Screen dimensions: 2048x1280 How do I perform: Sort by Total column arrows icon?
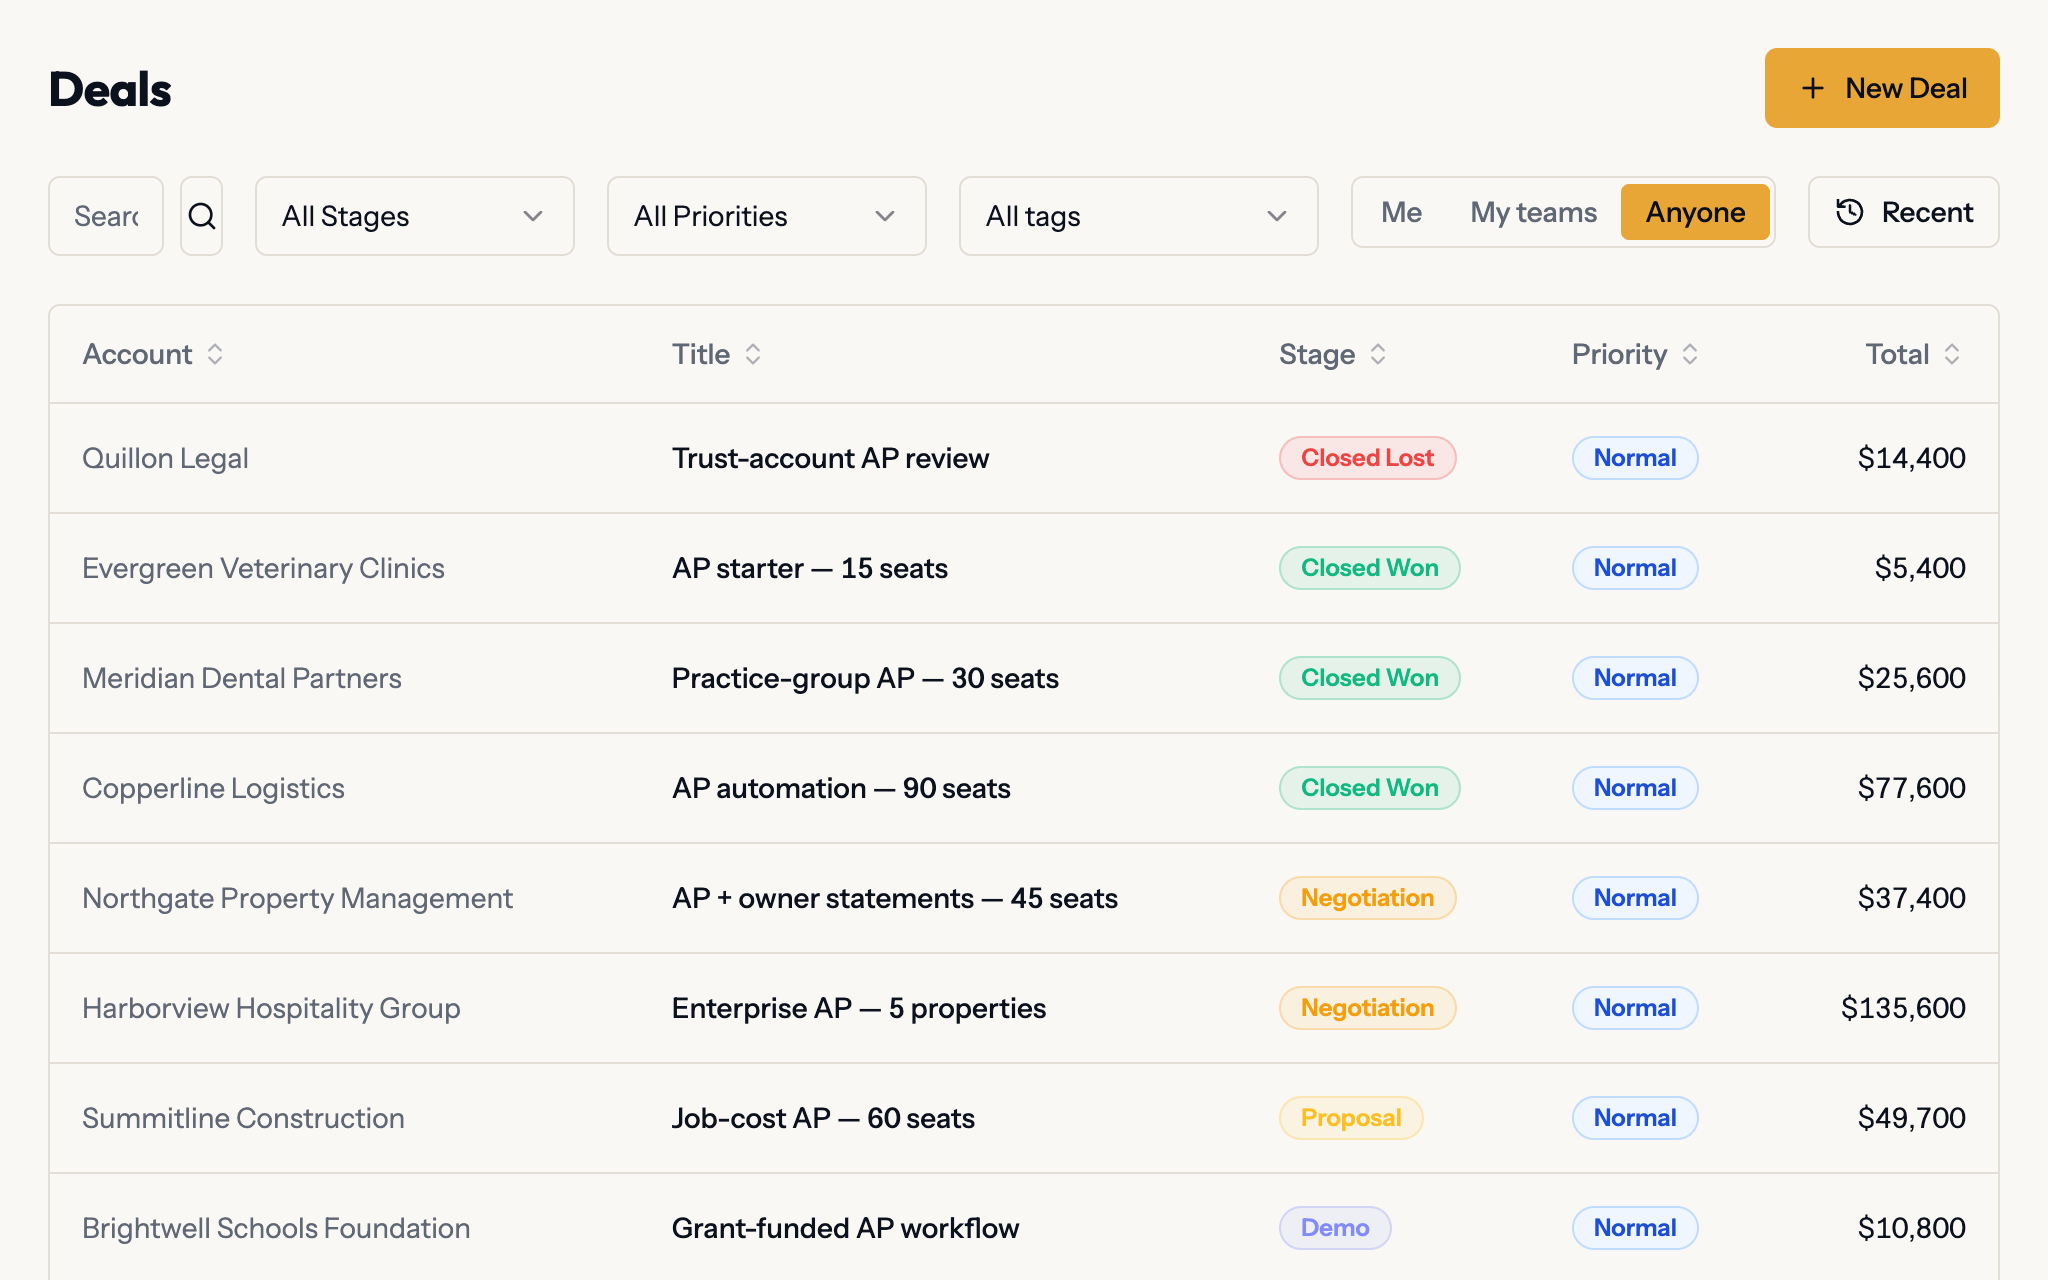[1952, 354]
